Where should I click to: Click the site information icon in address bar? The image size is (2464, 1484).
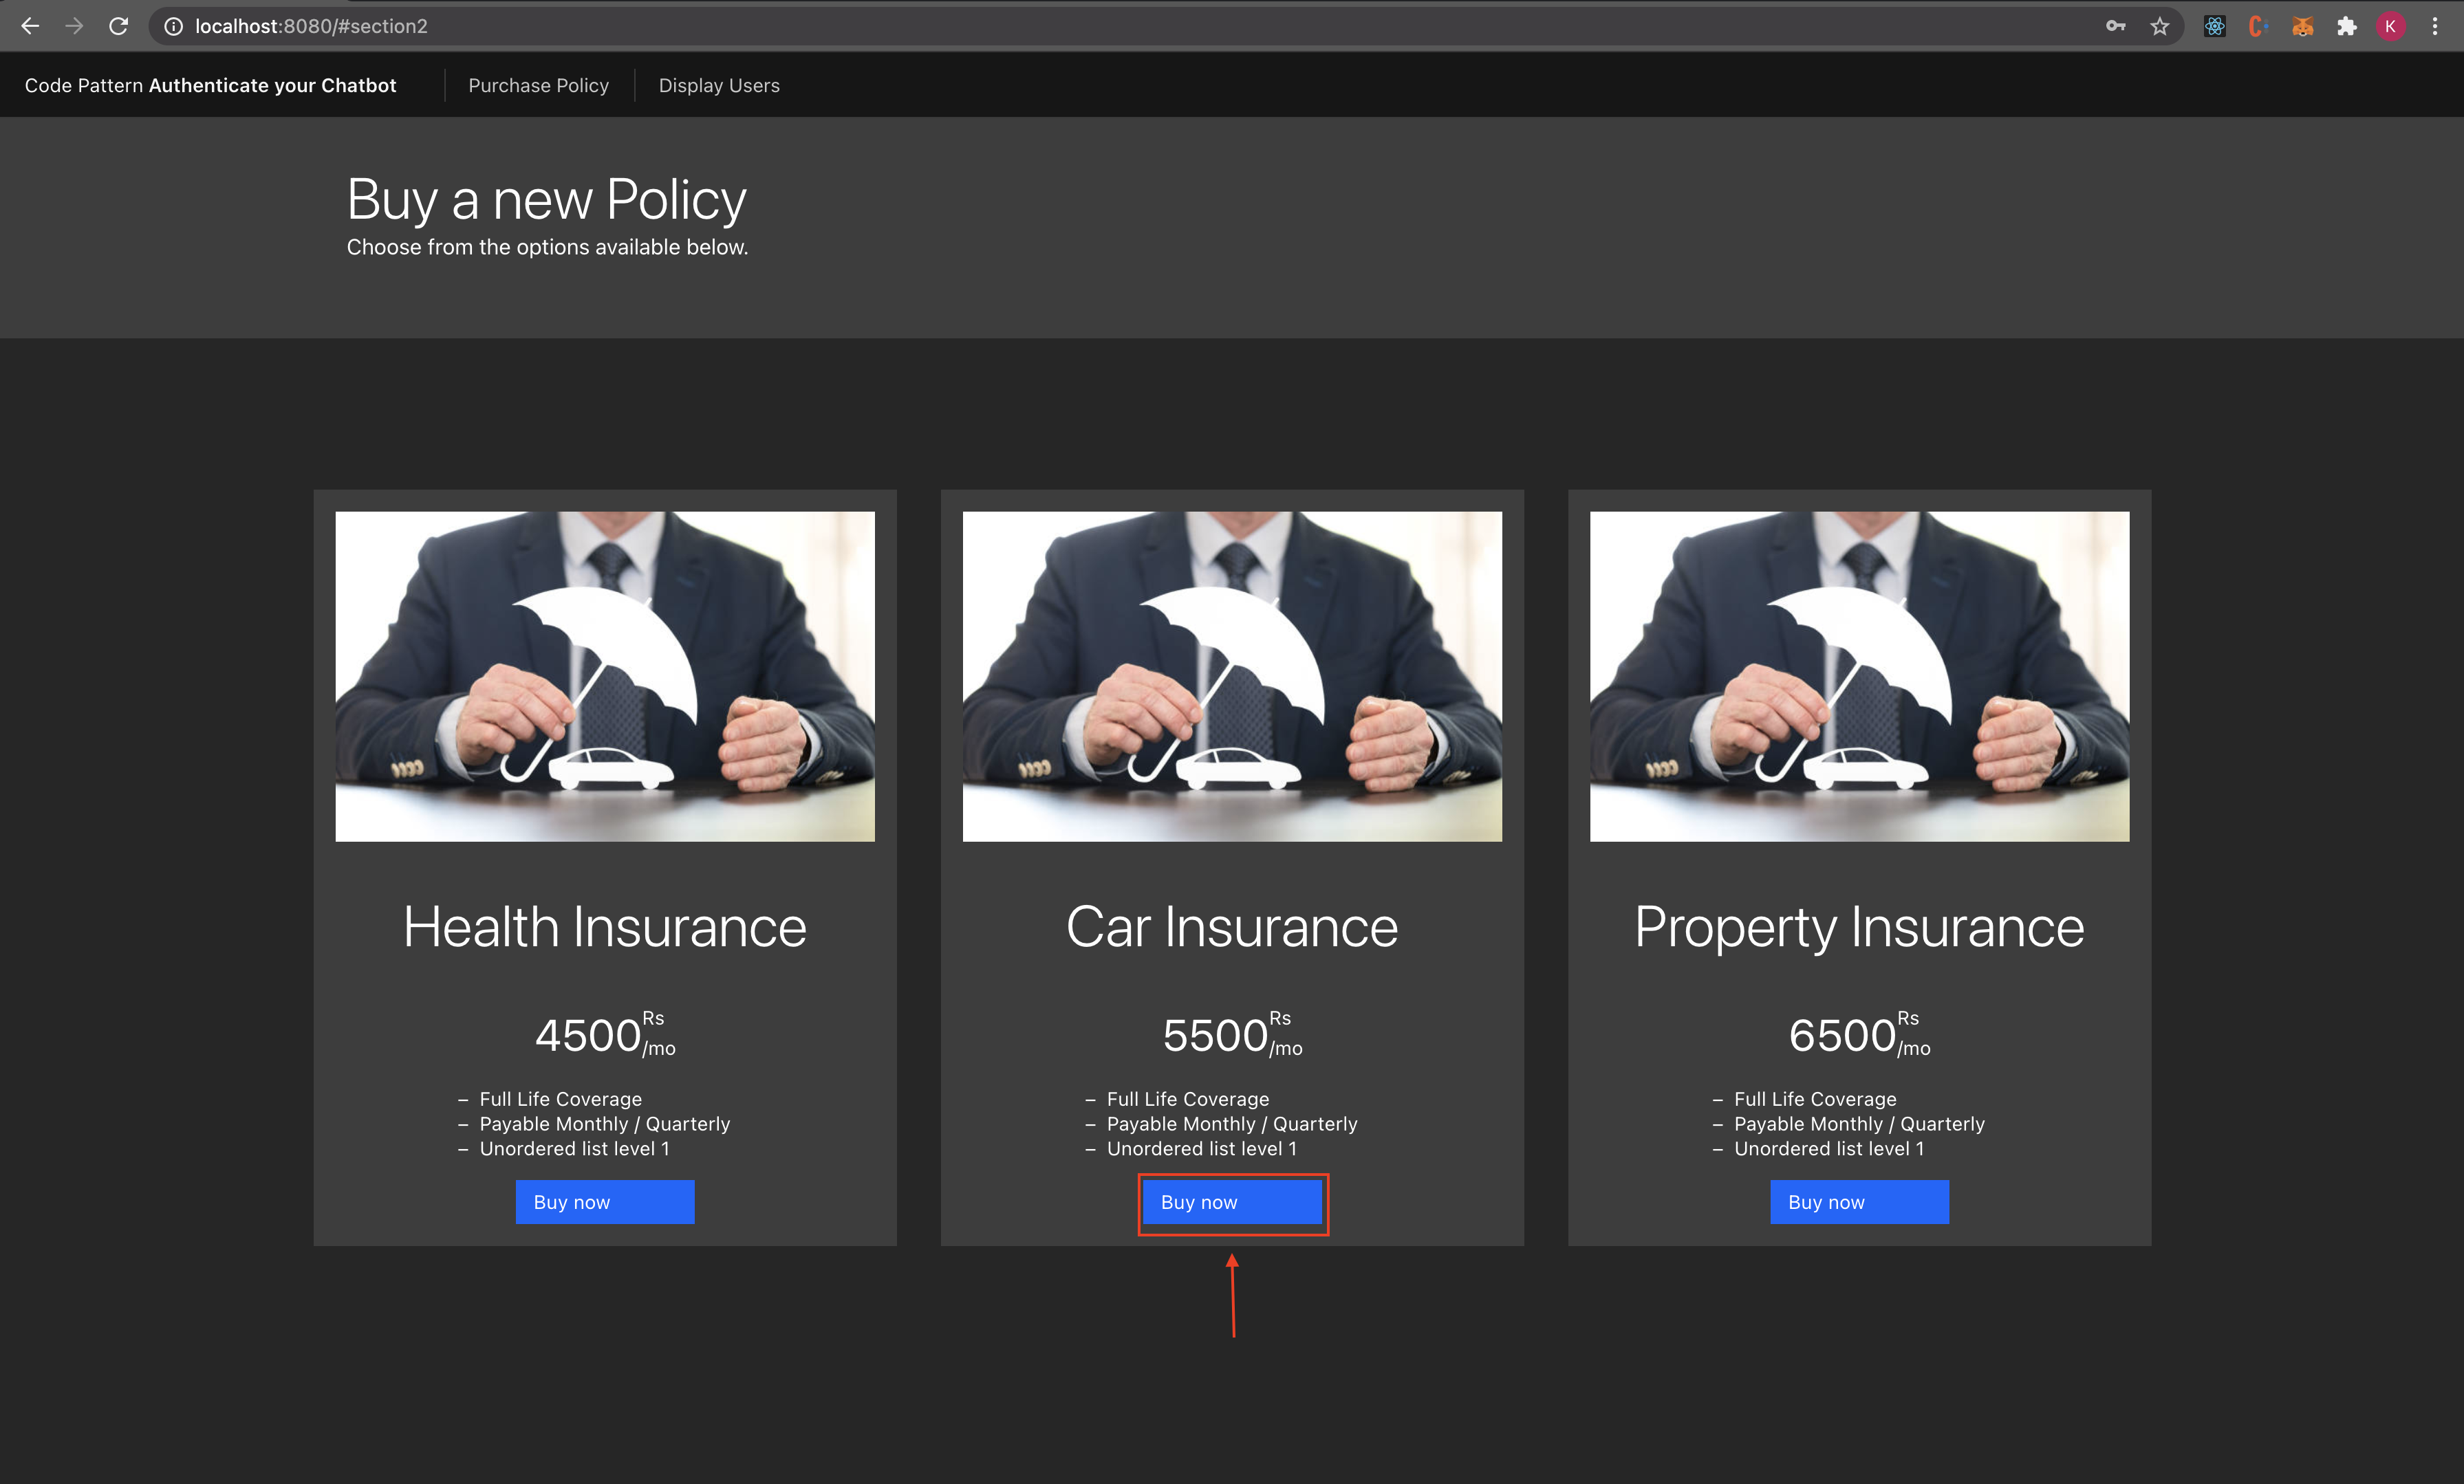click(173, 26)
